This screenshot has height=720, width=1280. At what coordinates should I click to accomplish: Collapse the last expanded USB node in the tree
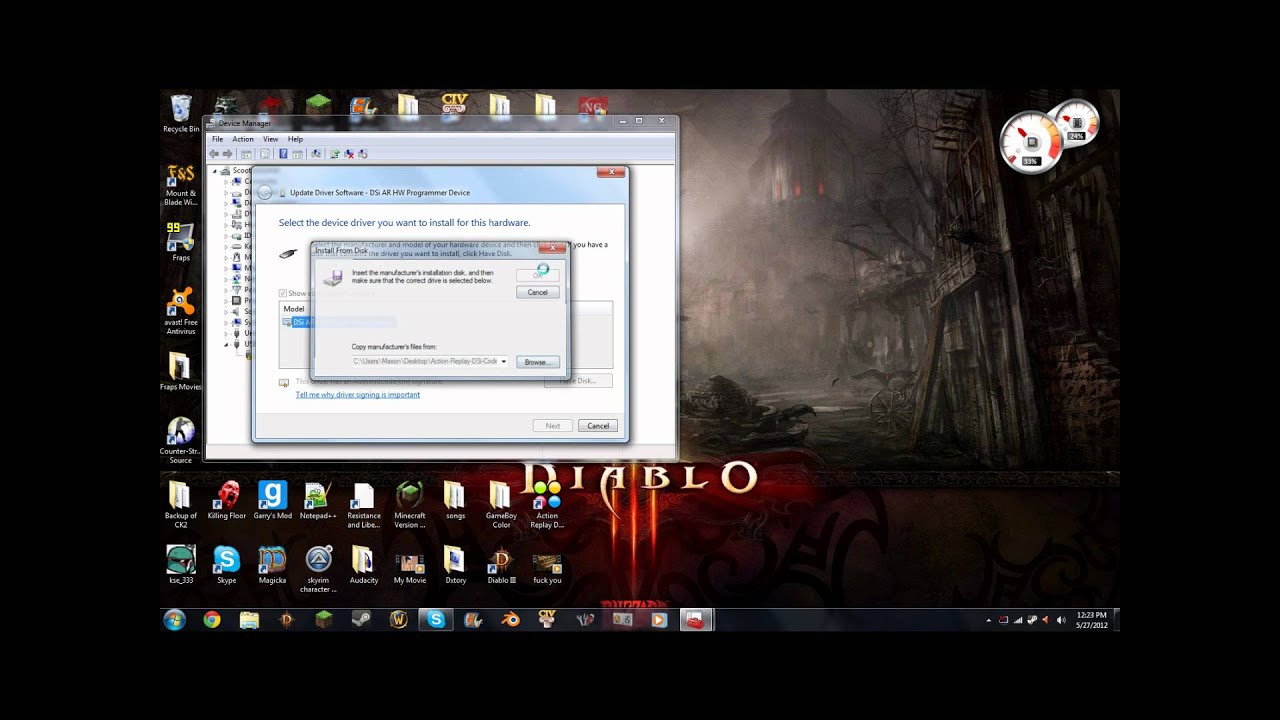coord(226,344)
